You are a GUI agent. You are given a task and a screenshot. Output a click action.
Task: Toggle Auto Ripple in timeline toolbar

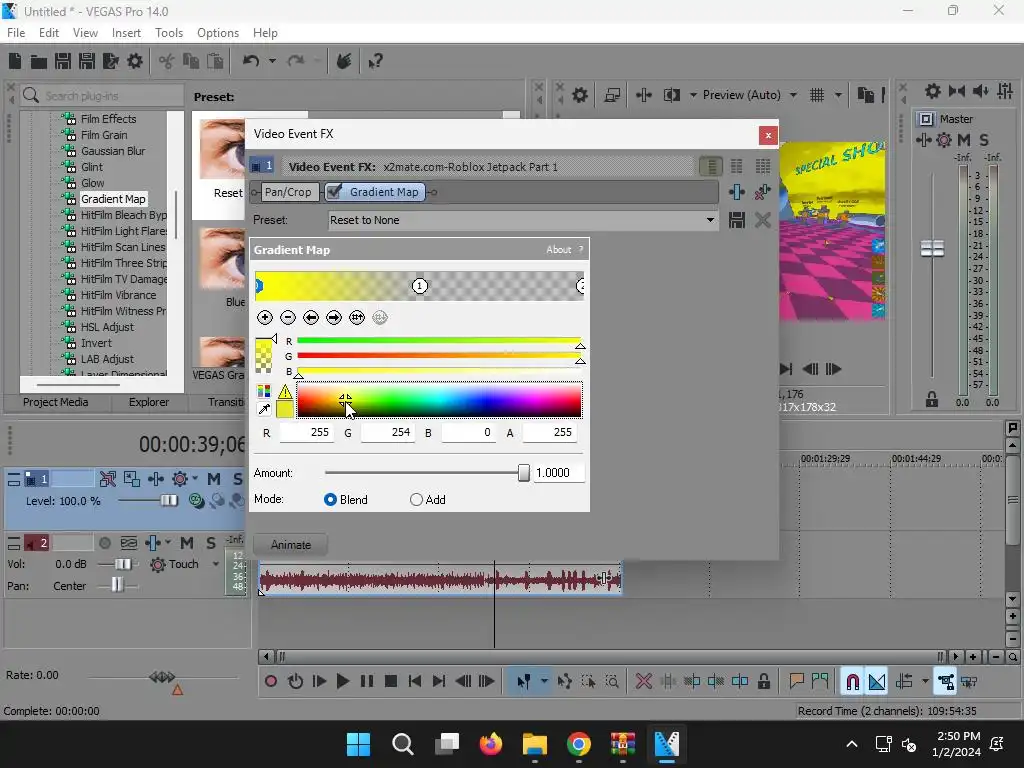click(x=904, y=682)
